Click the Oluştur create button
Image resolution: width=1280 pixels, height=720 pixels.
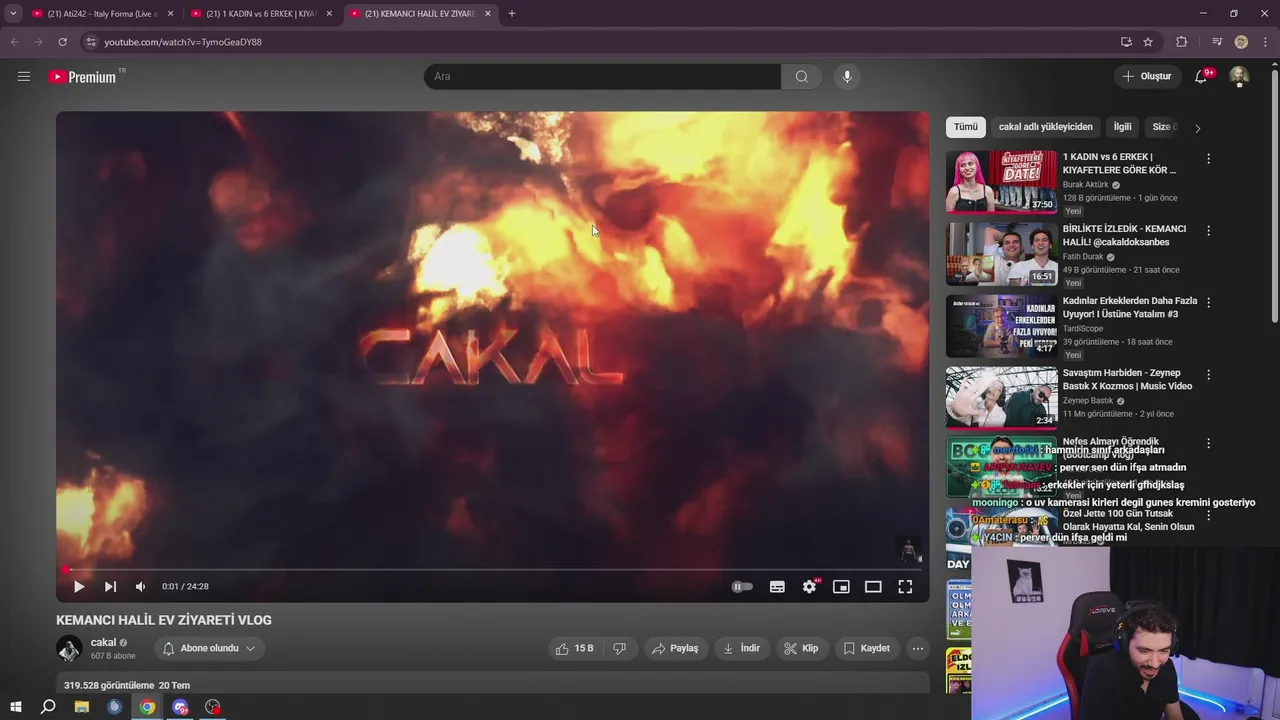tap(1146, 76)
